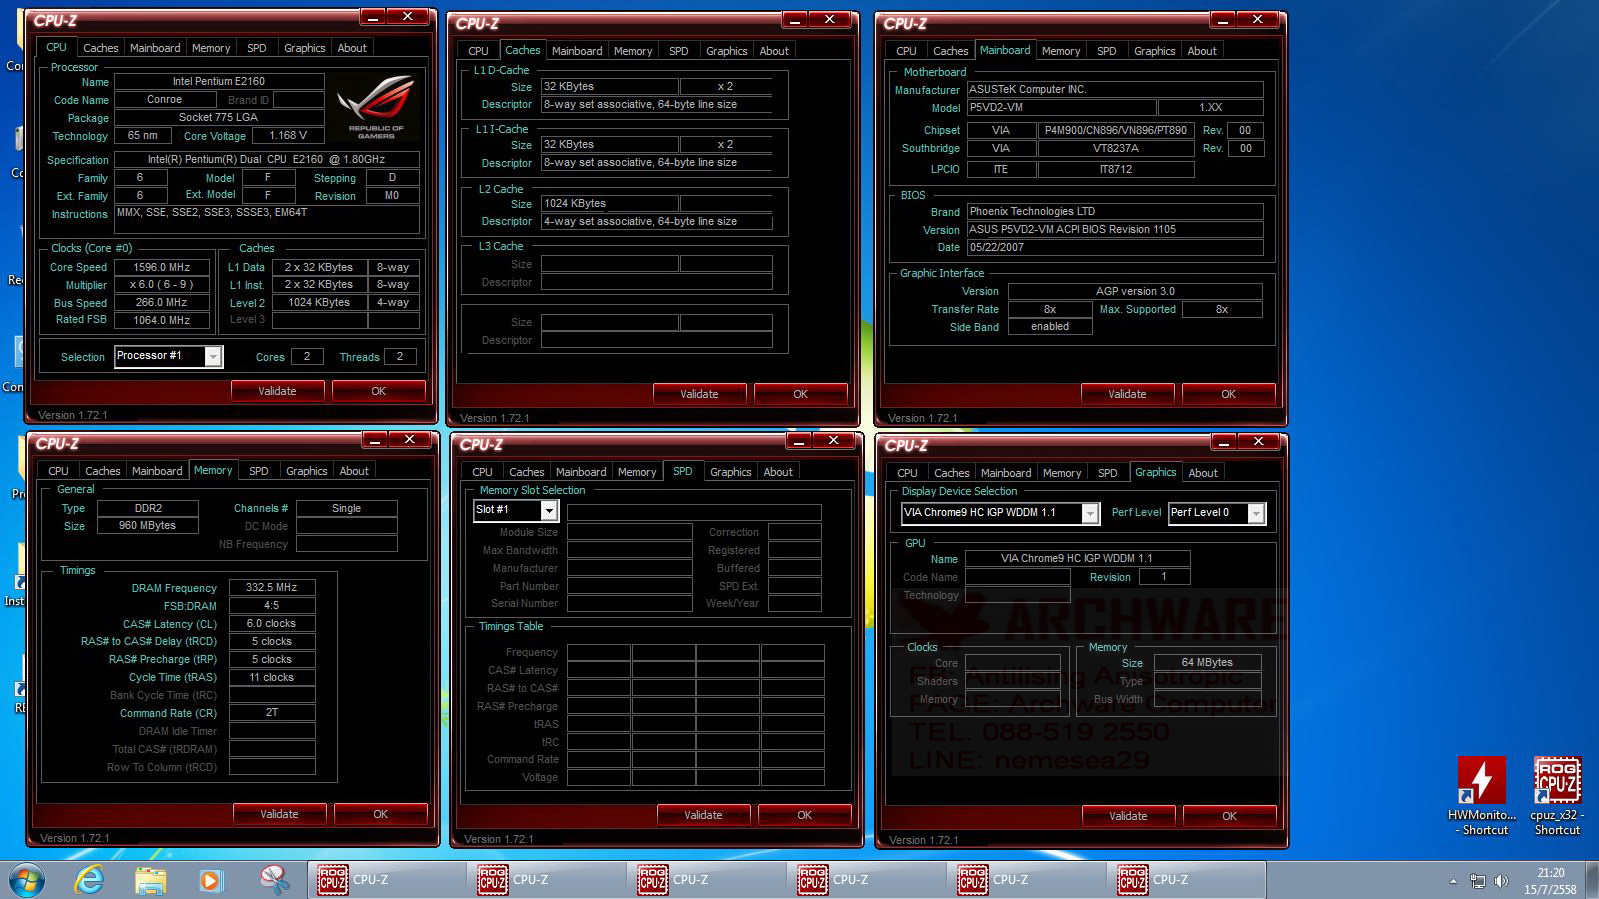
Task: Open Windows Explorer folder in taskbar
Action: [151, 880]
